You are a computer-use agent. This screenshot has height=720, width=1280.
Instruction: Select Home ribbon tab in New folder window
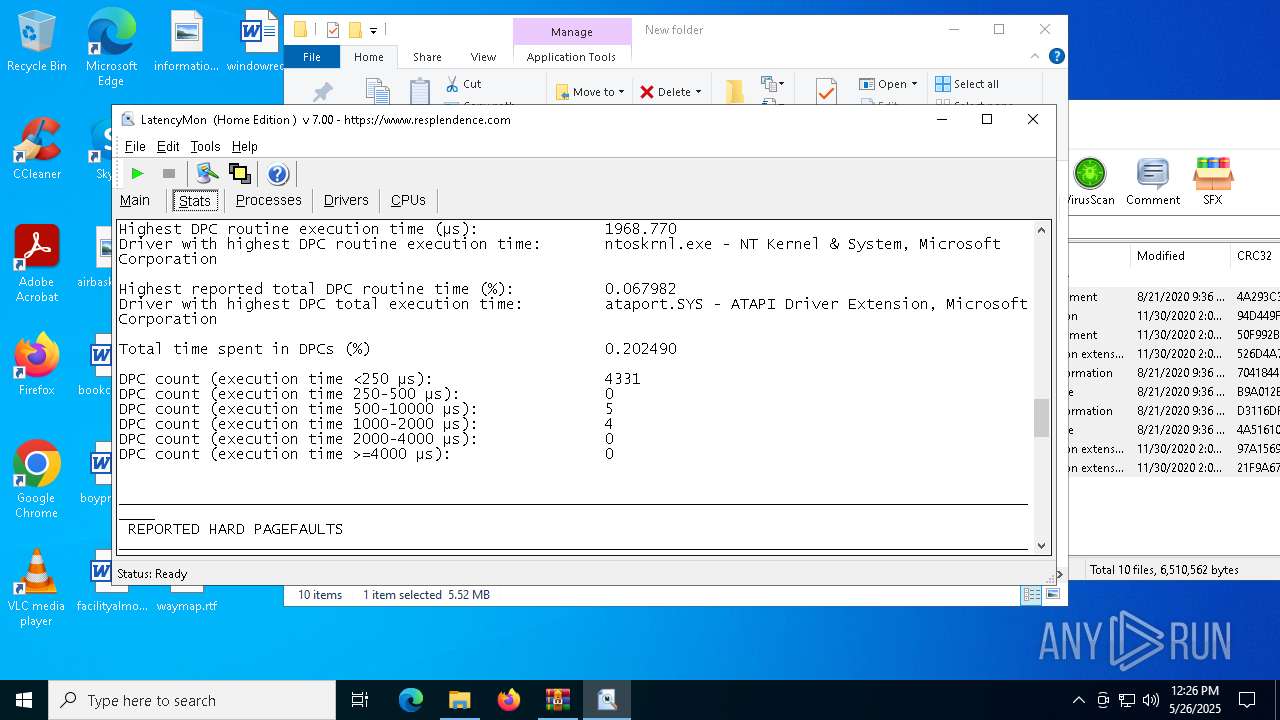tap(368, 57)
